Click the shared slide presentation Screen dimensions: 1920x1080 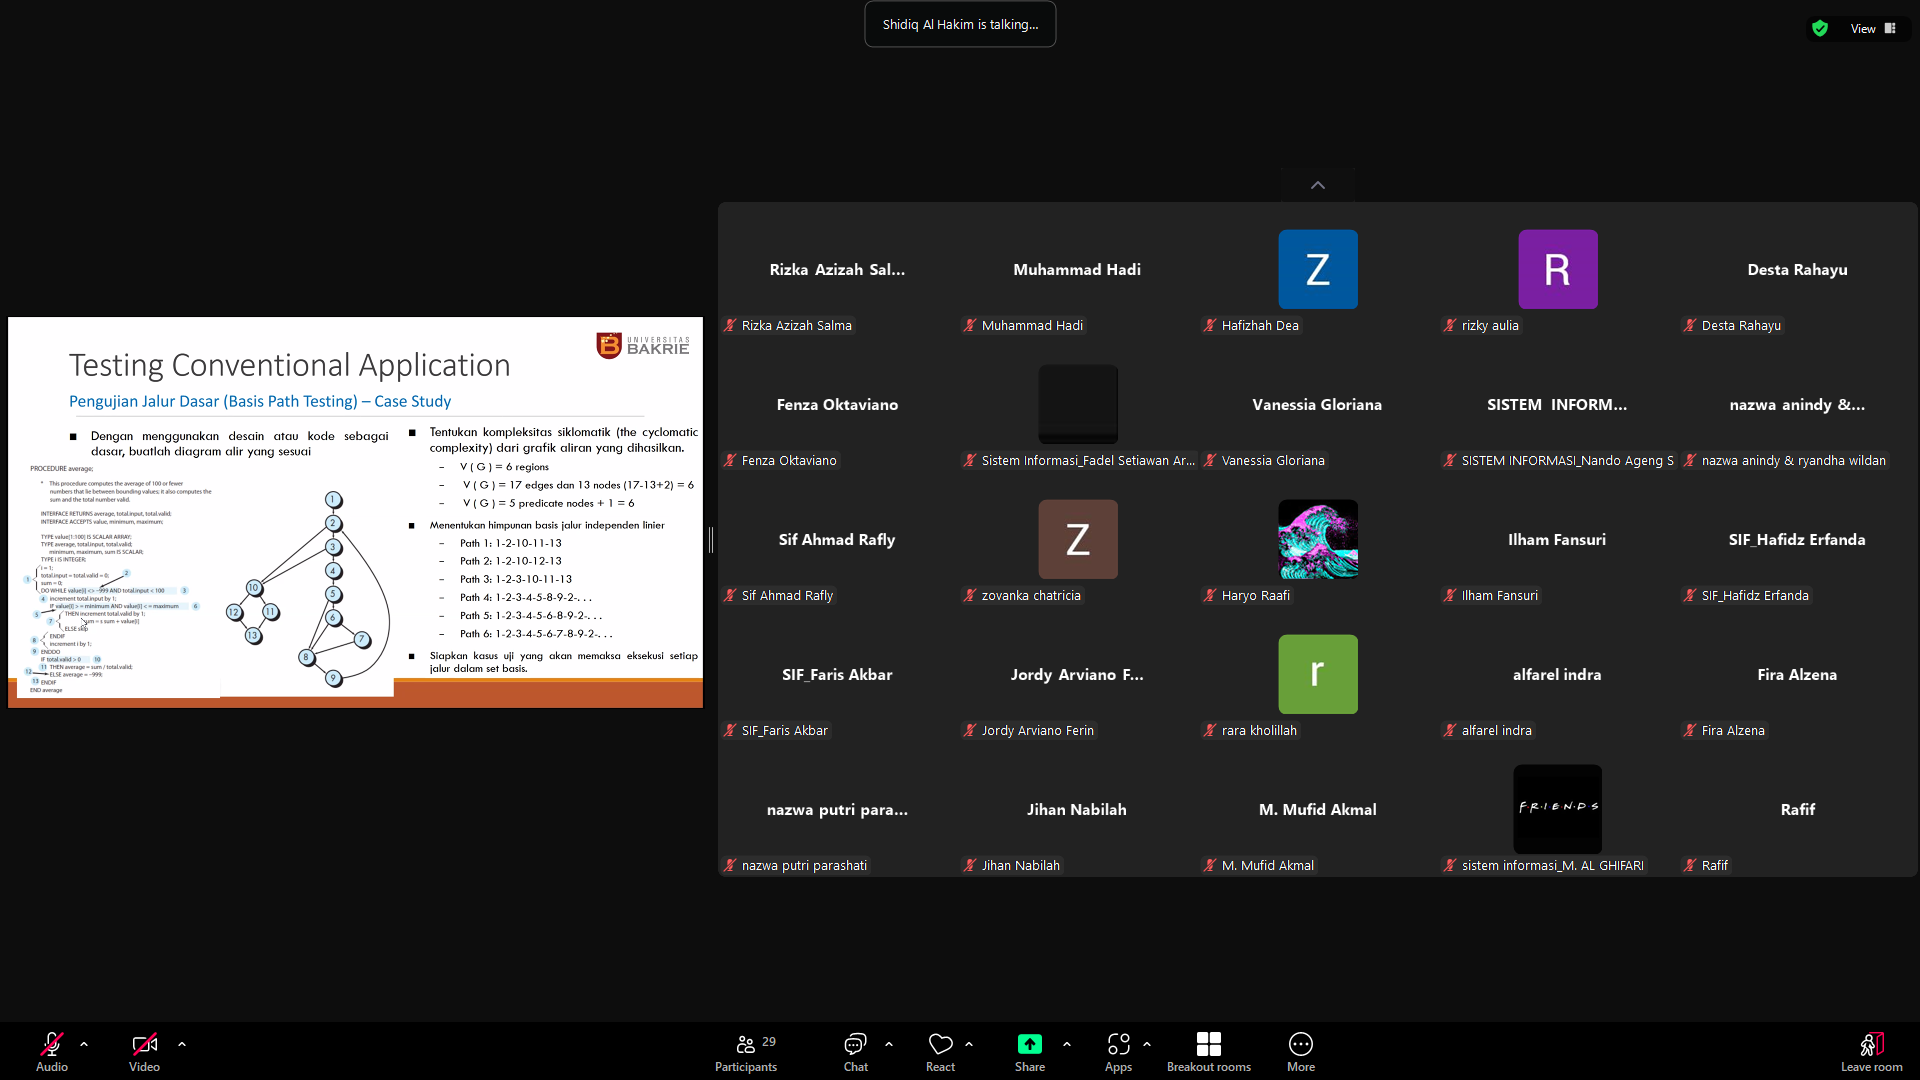(x=355, y=512)
